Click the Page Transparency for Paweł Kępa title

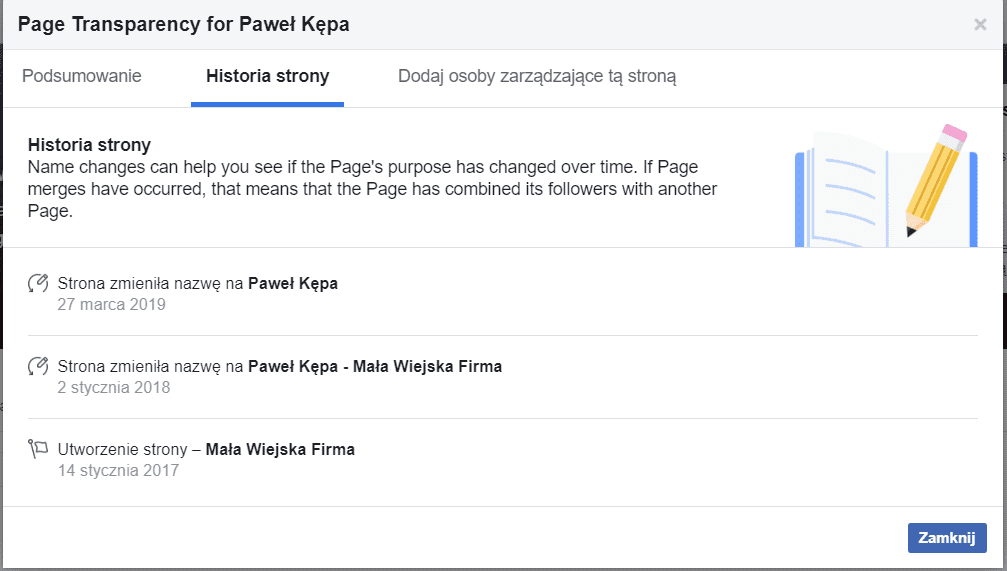click(x=184, y=24)
